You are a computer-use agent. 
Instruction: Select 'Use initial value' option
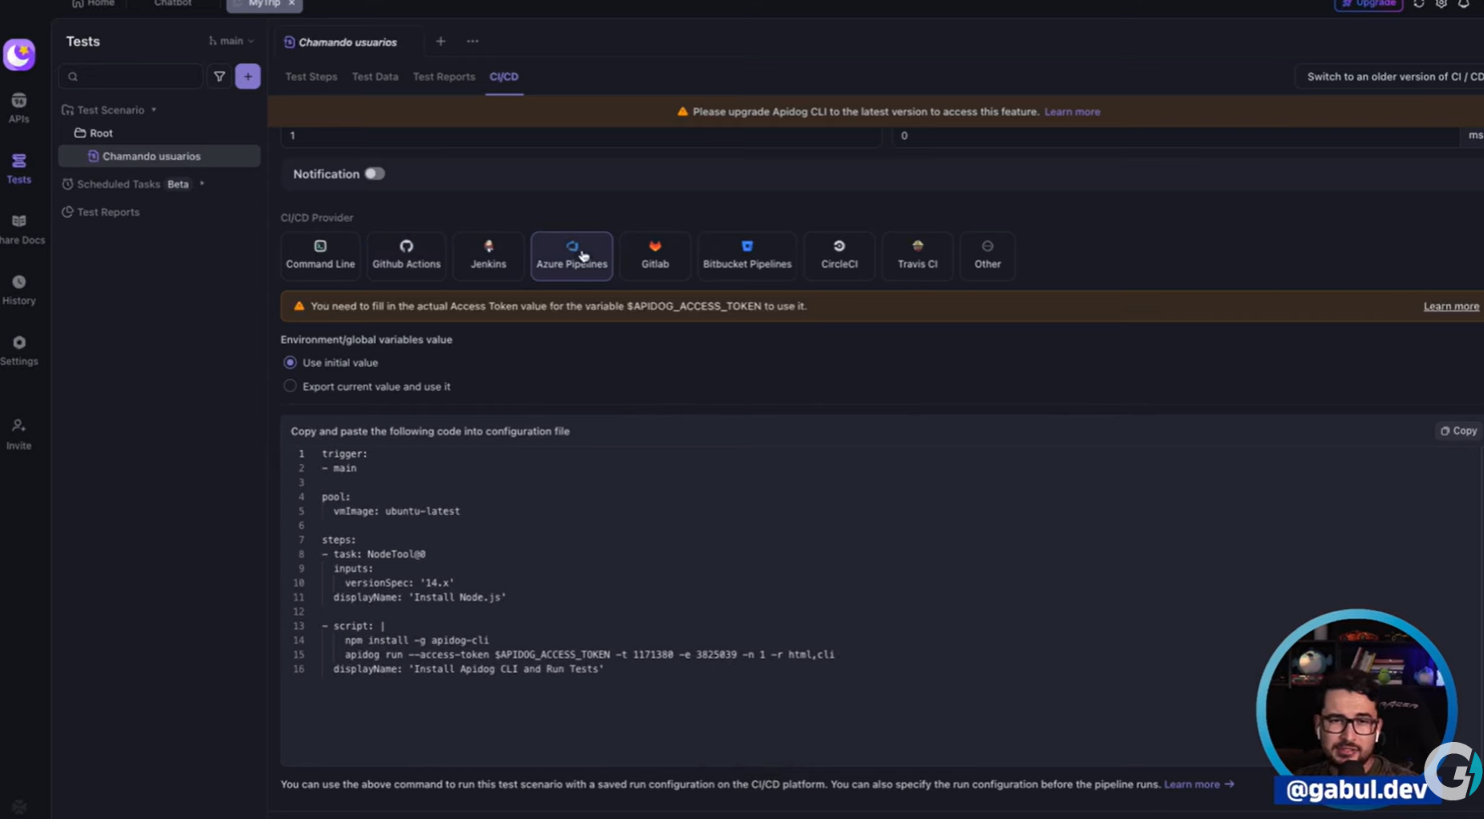290,362
